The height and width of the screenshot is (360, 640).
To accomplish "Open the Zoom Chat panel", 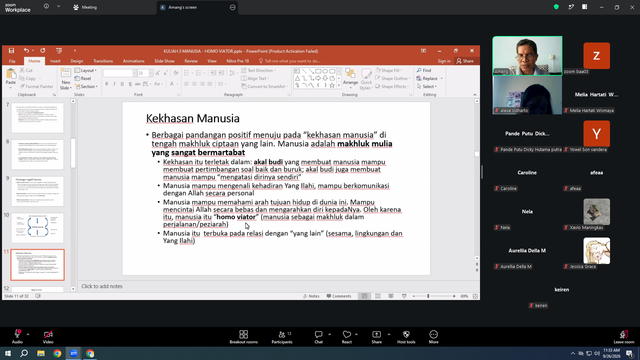I will pyautogui.click(x=318, y=337).
